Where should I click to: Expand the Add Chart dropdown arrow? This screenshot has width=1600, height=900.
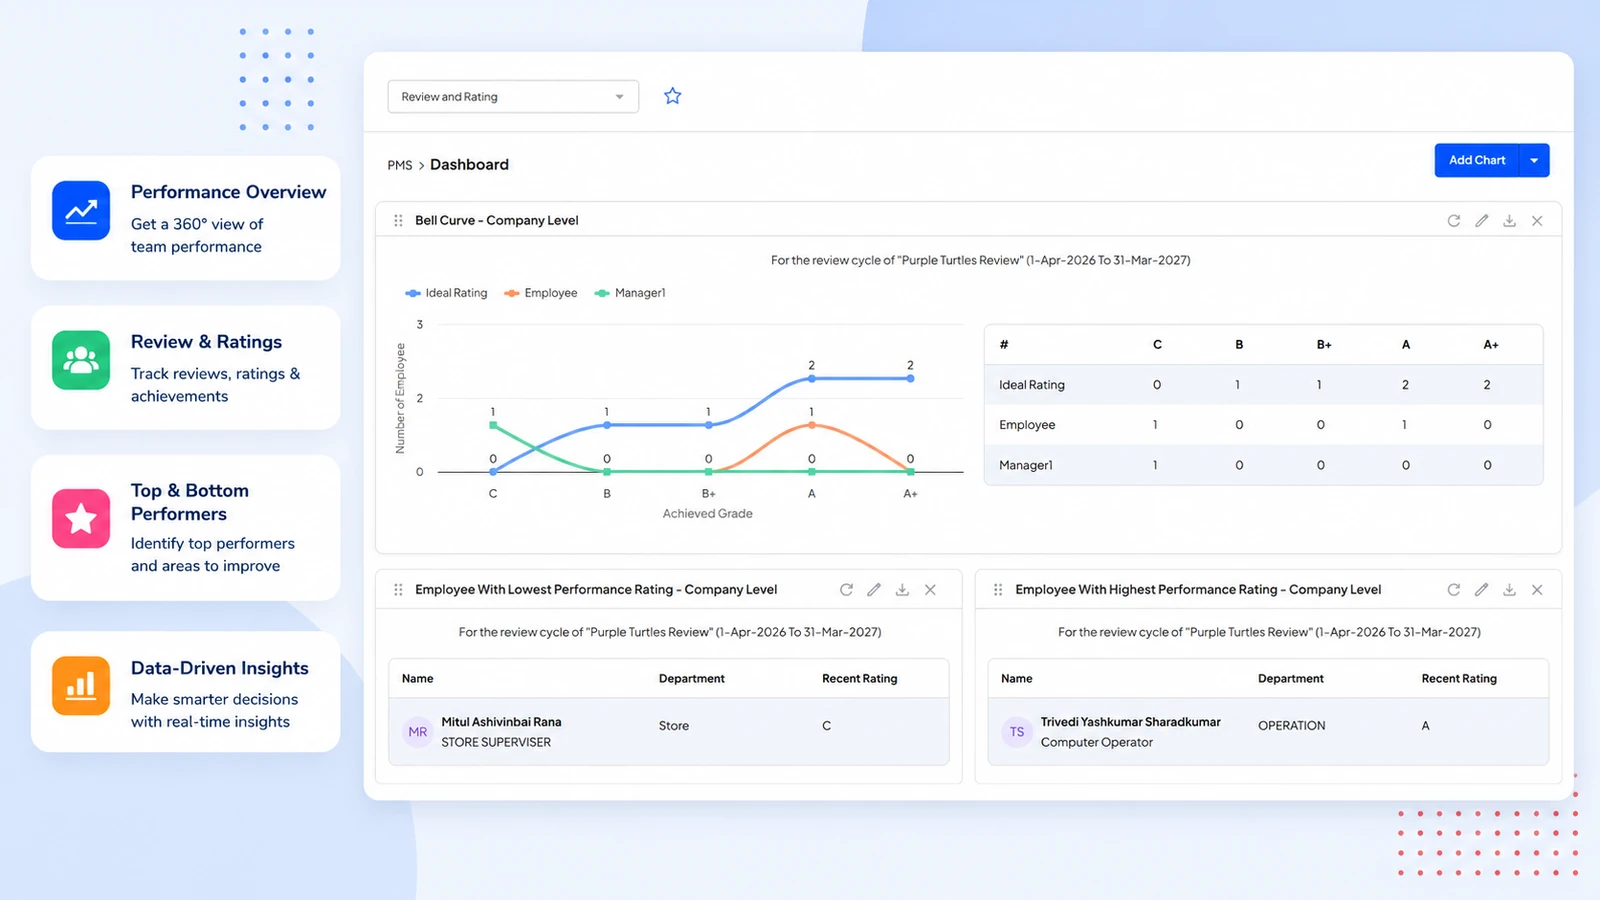[1534, 160]
